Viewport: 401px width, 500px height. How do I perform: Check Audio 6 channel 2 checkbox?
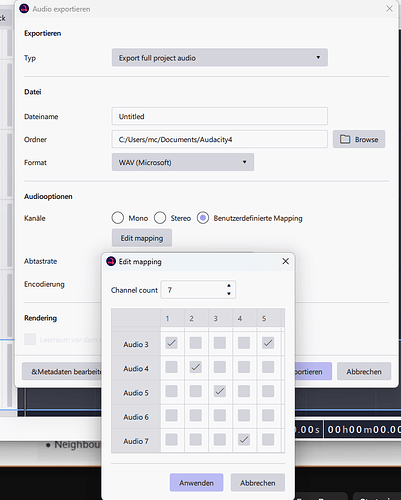196,415
